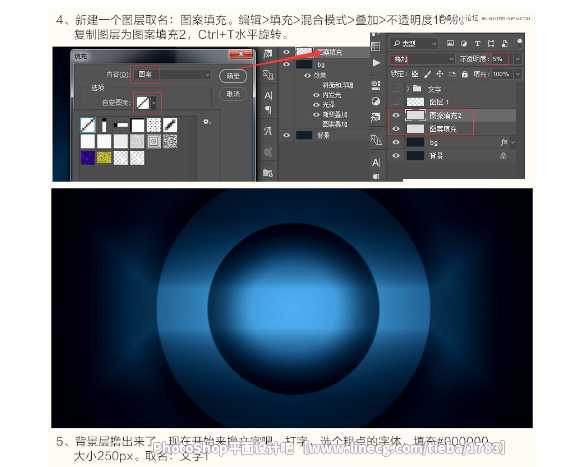Toggle eye of 内发光 effect
This screenshot has width=561, height=467.
pos(316,95)
